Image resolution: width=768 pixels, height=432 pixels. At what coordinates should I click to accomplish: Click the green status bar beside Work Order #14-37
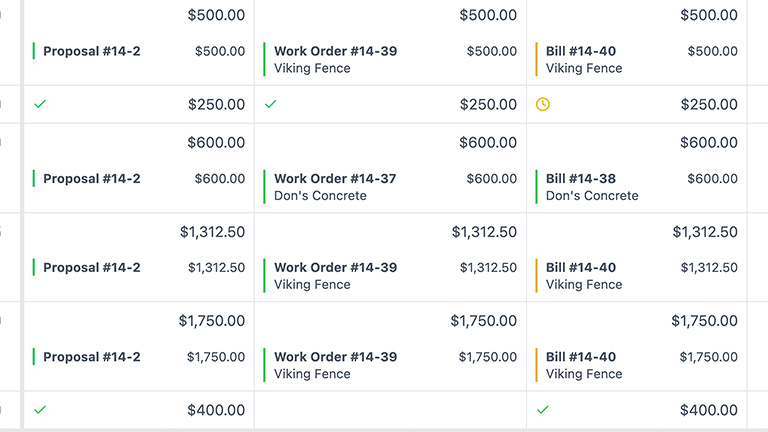click(x=264, y=187)
